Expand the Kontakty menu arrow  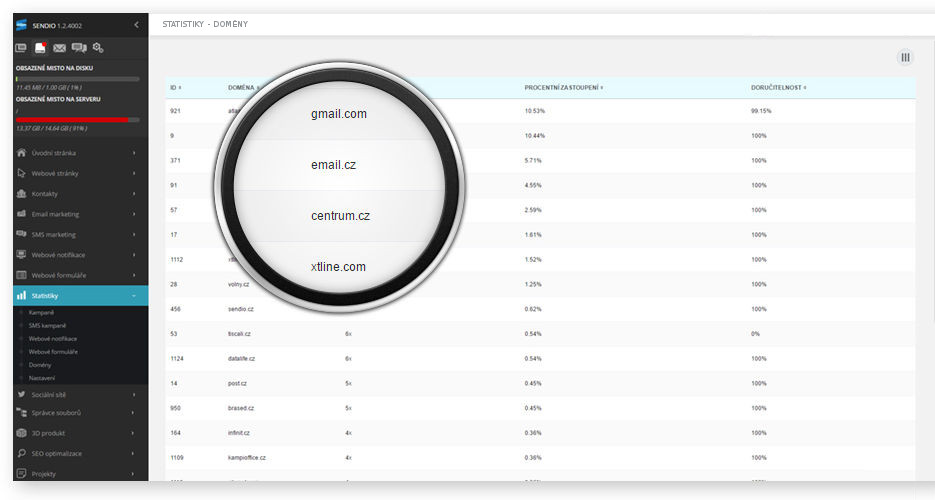tap(134, 194)
